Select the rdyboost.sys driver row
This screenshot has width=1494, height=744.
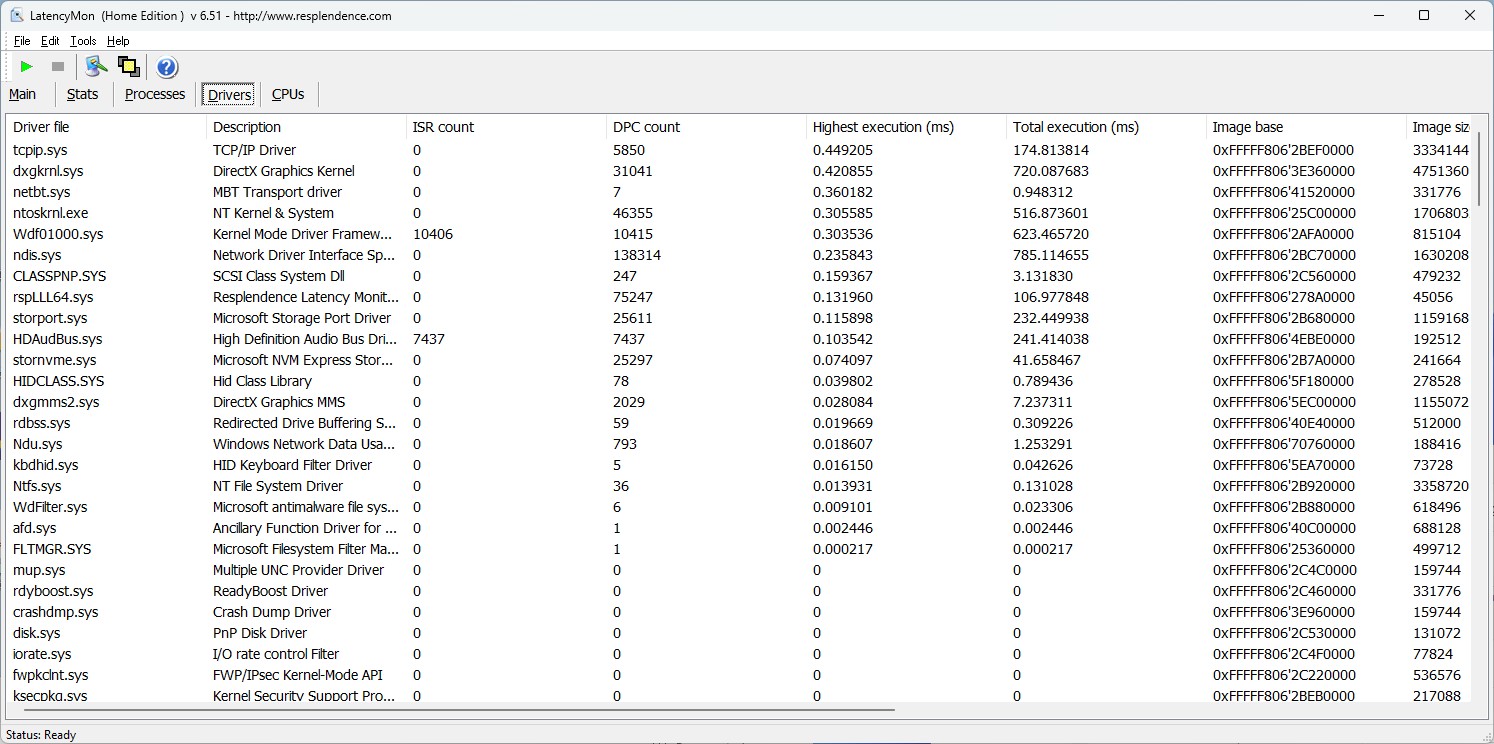[x=739, y=591]
